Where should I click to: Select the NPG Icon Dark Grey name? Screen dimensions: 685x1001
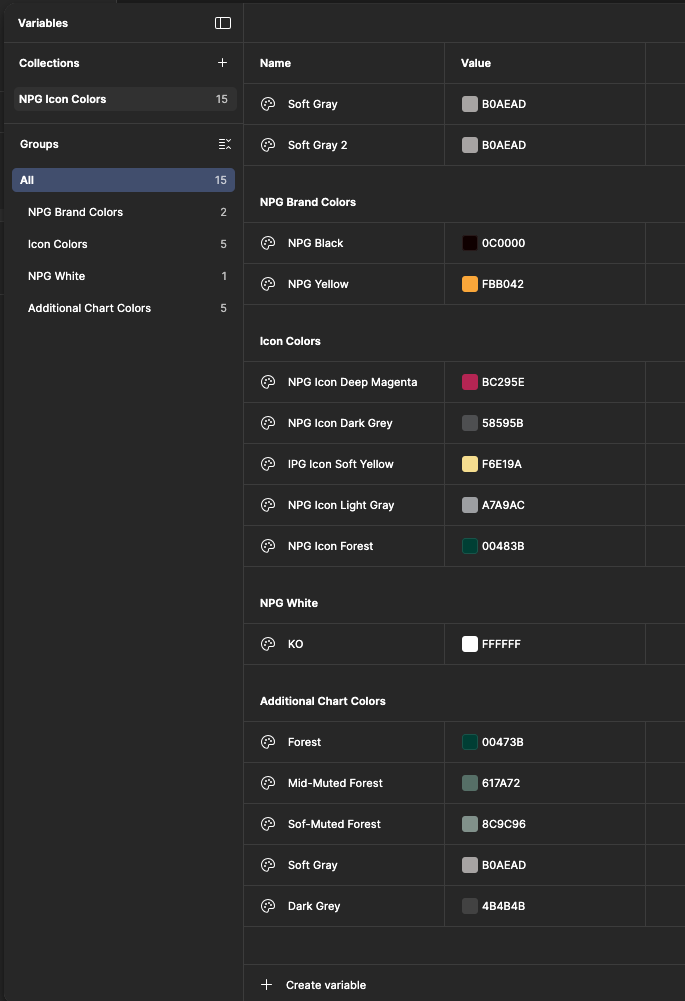coord(340,423)
